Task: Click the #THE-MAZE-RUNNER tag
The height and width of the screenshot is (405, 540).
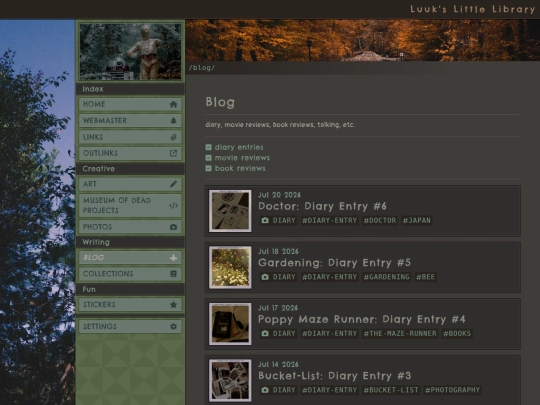Action: [400, 333]
